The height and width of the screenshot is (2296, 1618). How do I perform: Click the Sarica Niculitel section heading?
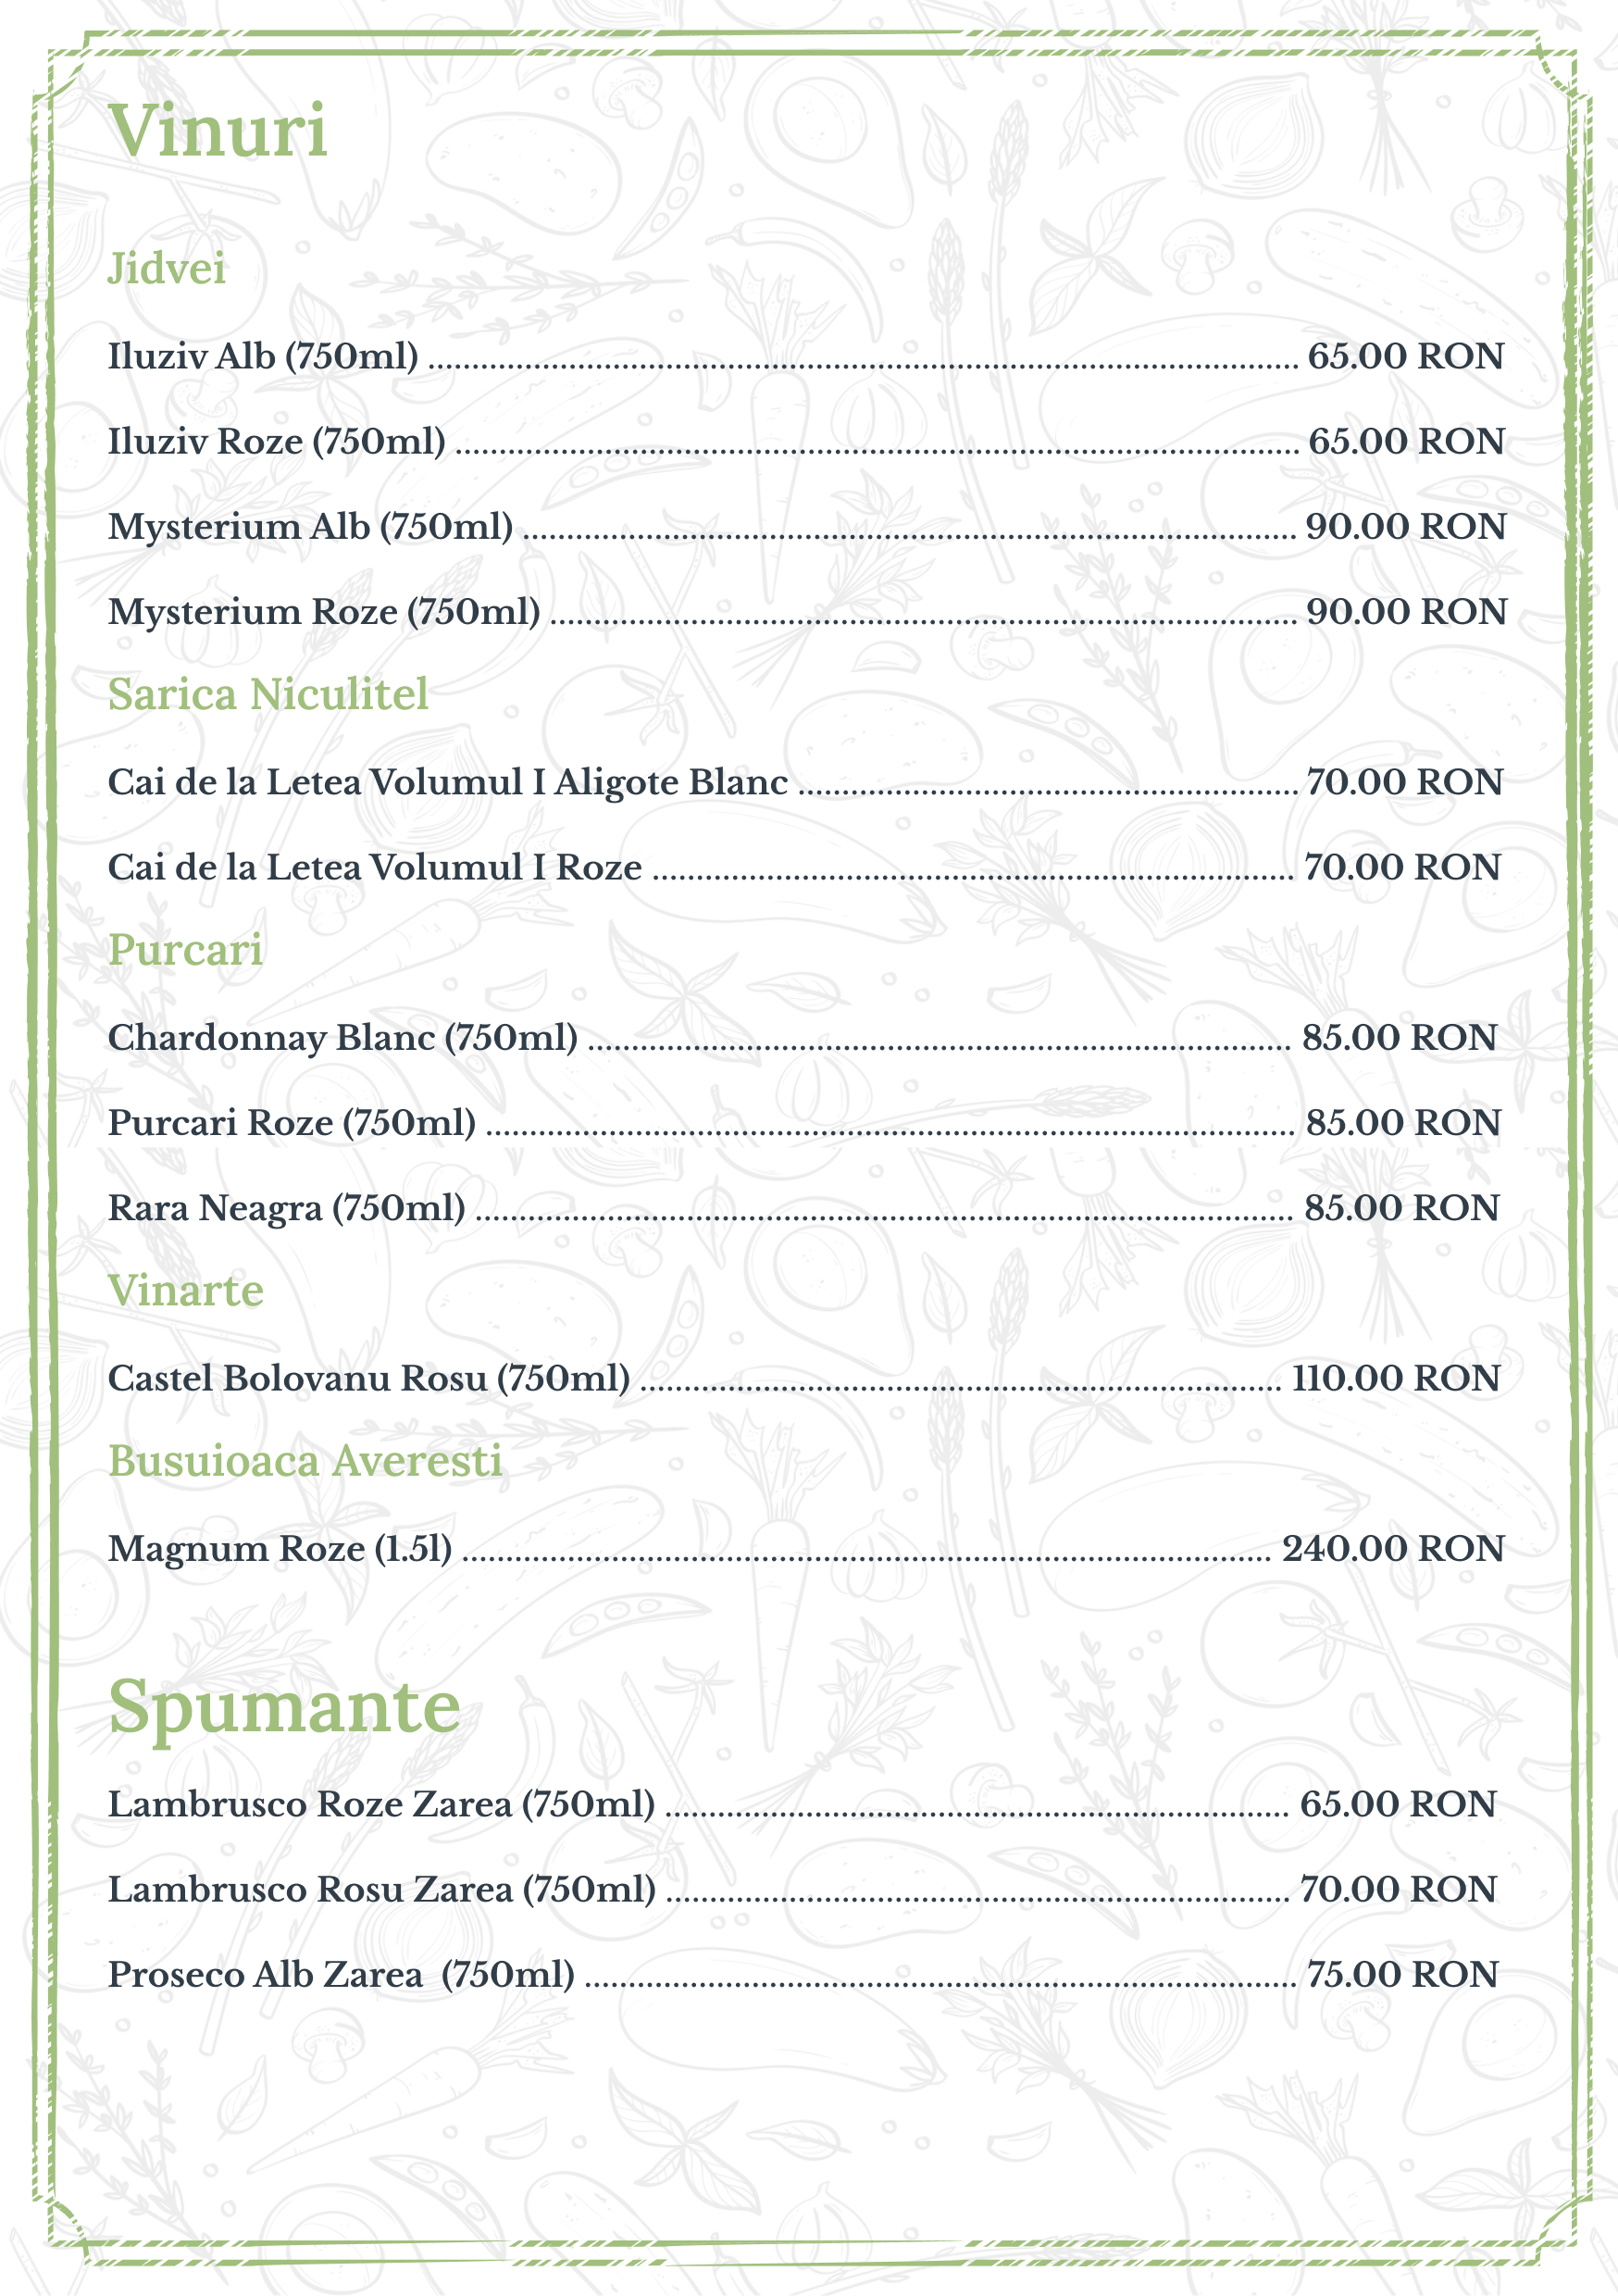click(268, 695)
